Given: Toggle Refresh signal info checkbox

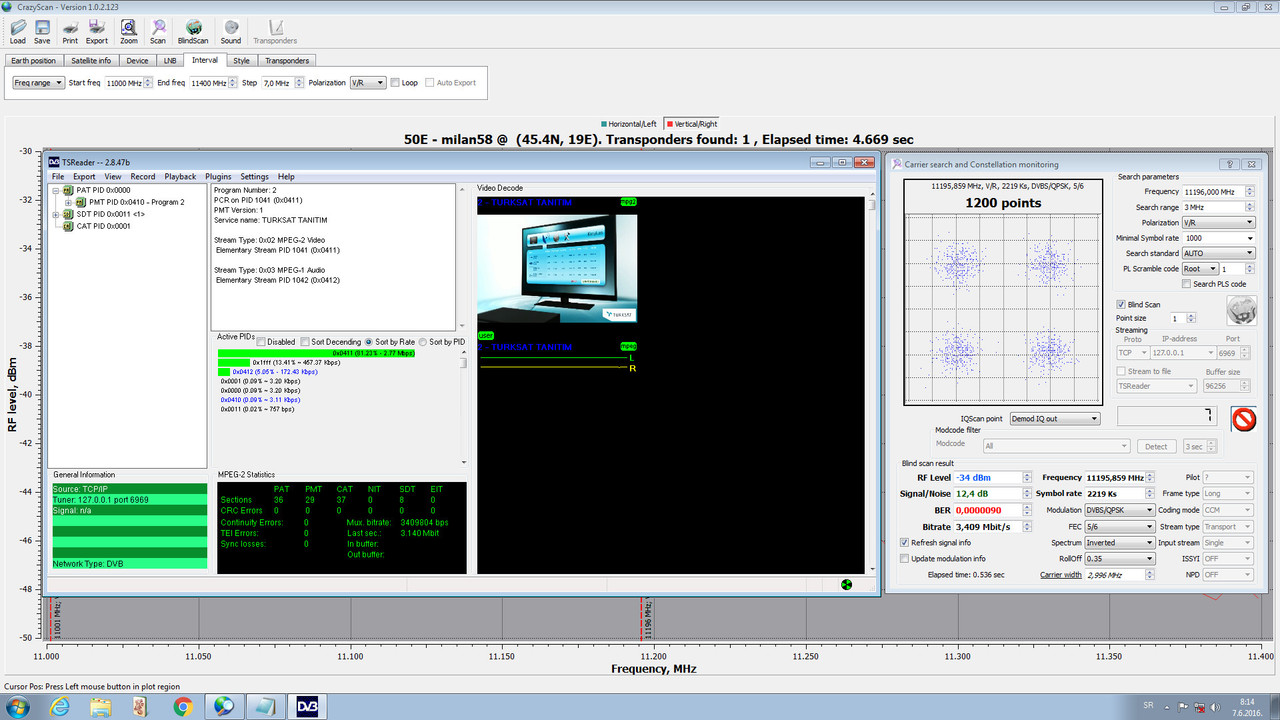Looking at the screenshot, I should pos(905,542).
